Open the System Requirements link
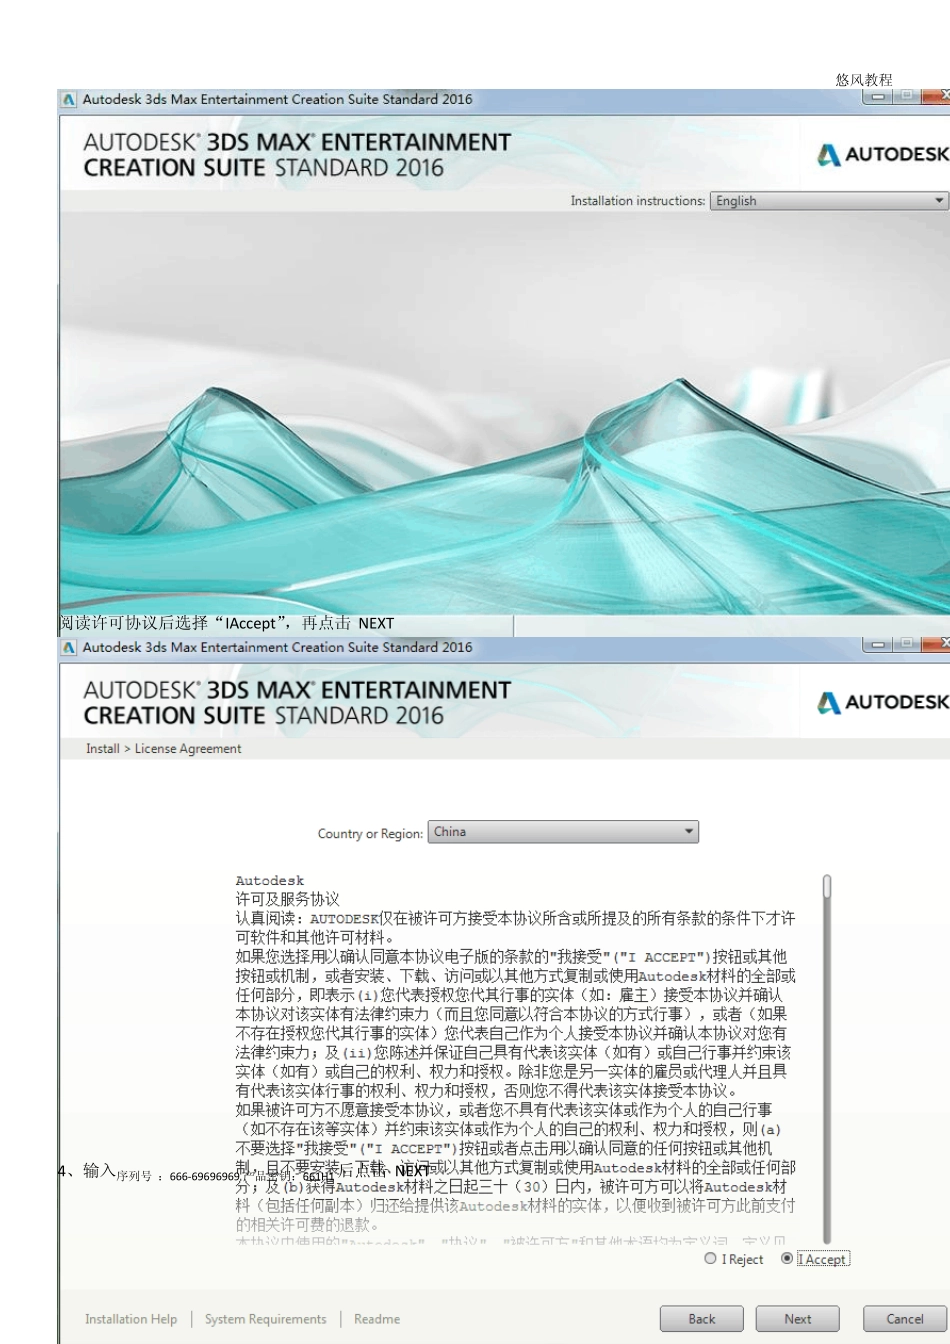Viewport: 950px width, 1344px height. coord(266,1319)
